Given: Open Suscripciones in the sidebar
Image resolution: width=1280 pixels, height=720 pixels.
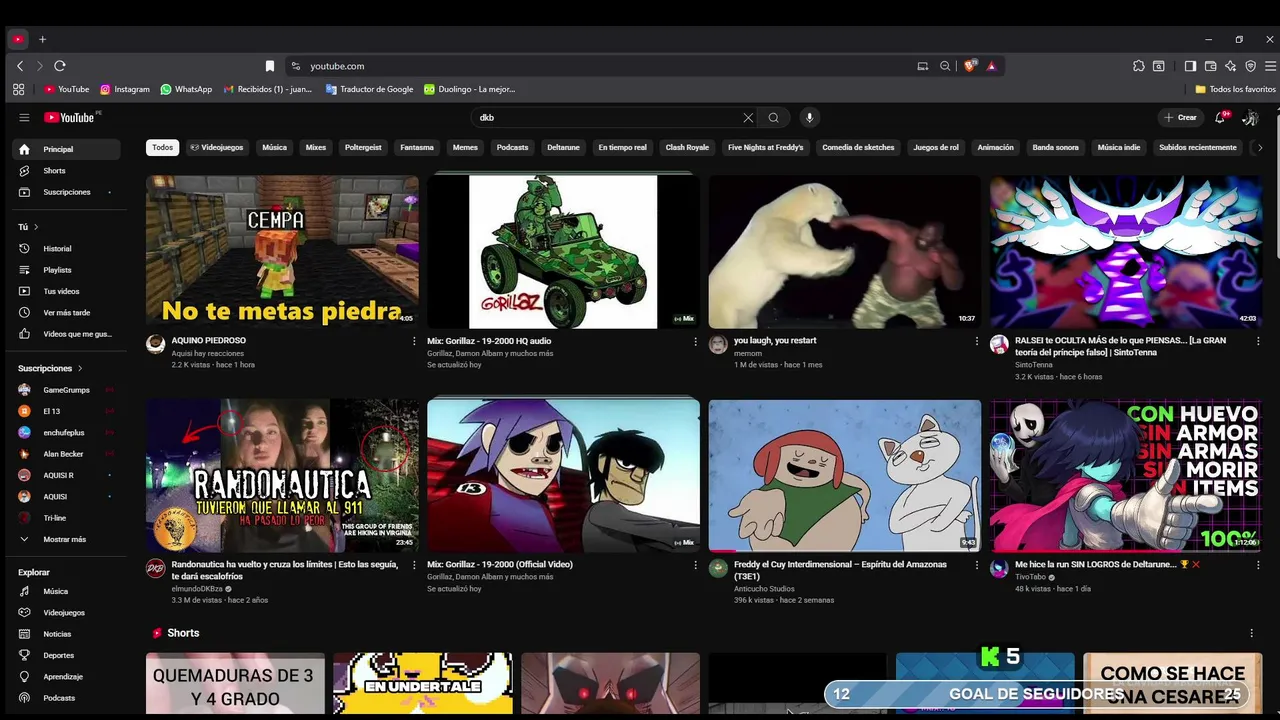Looking at the screenshot, I should (x=66, y=192).
